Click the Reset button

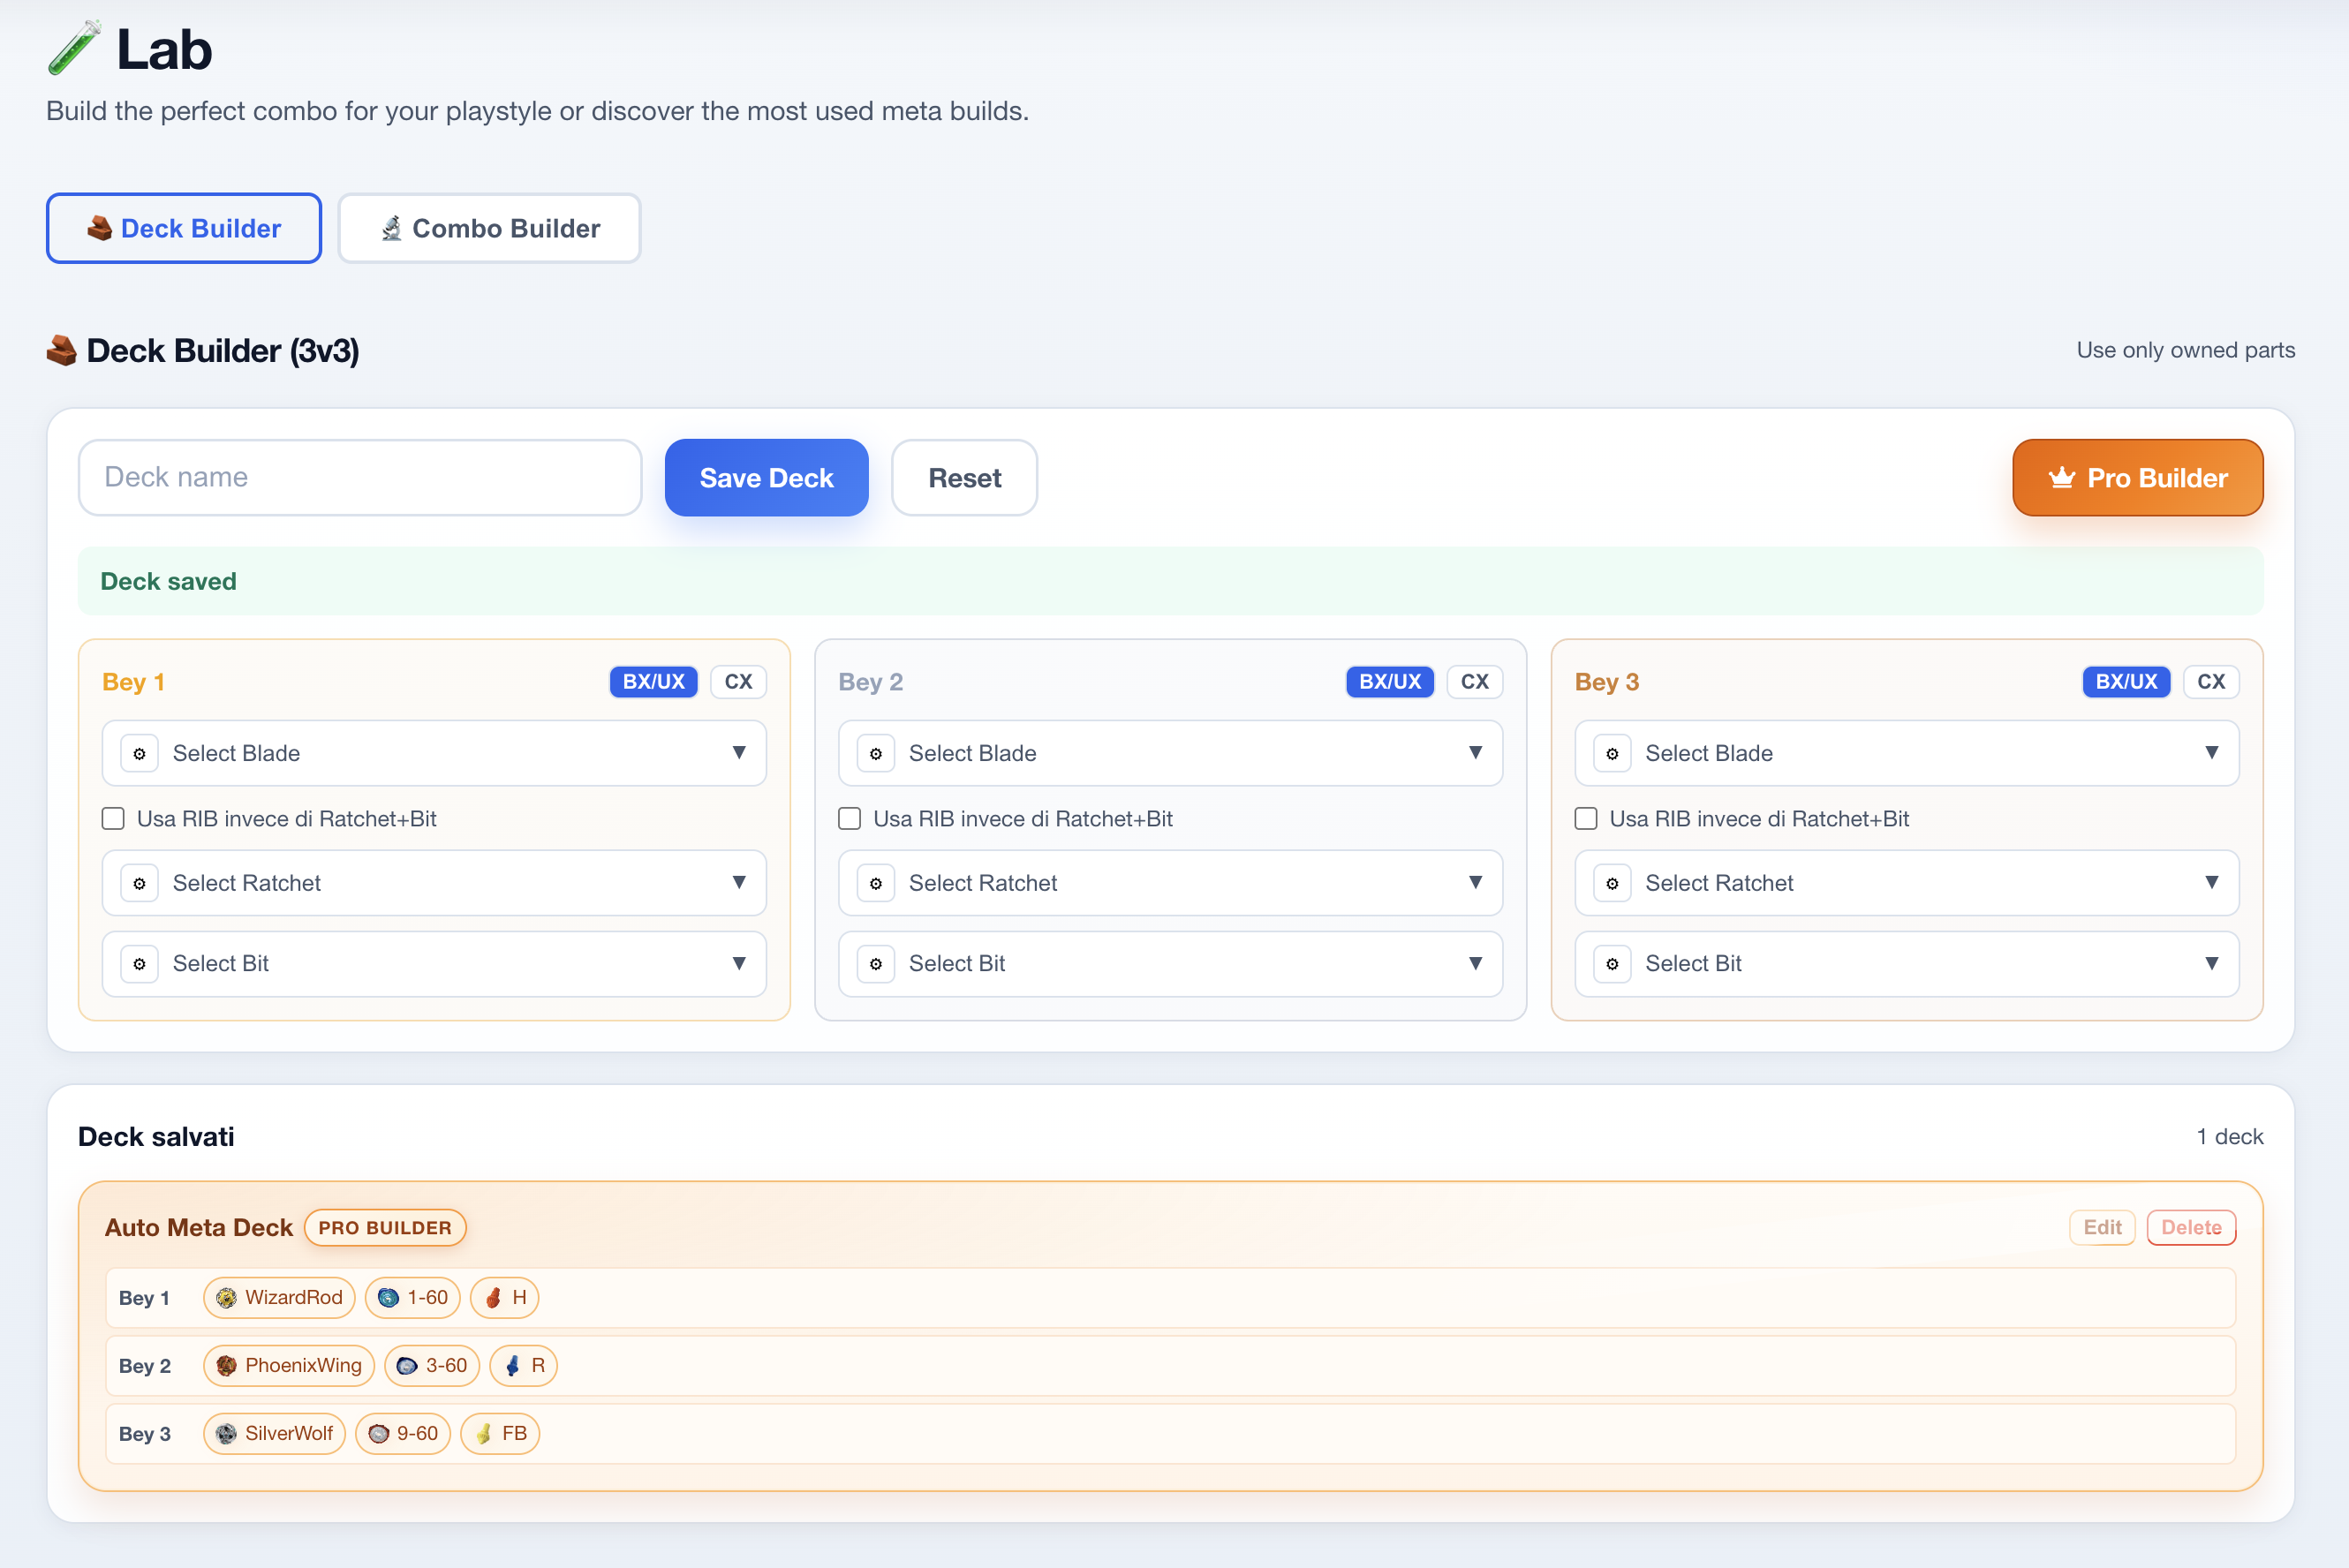tap(964, 478)
